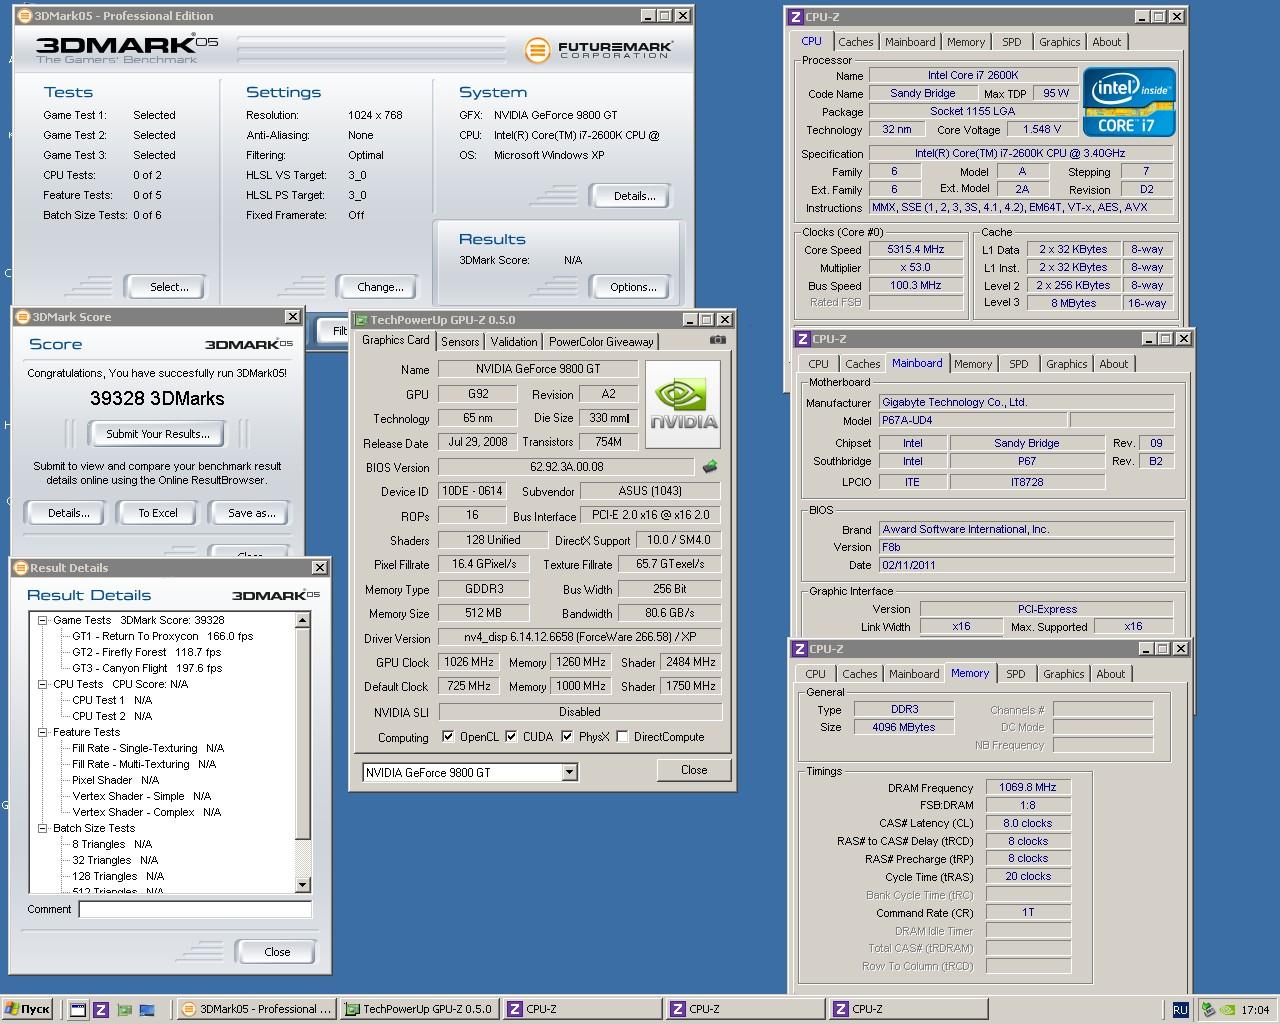Click the BIOS save chip icon in GPU-Z

[710, 466]
